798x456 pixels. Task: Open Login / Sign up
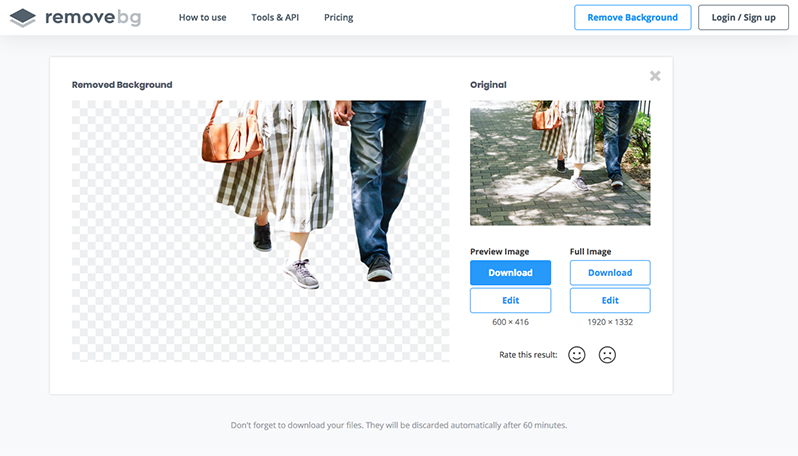point(744,17)
